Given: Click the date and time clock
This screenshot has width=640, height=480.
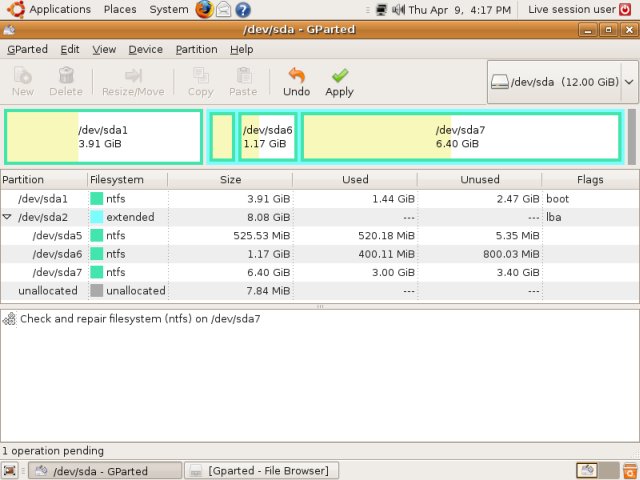Looking at the screenshot, I should tap(460, 9).
